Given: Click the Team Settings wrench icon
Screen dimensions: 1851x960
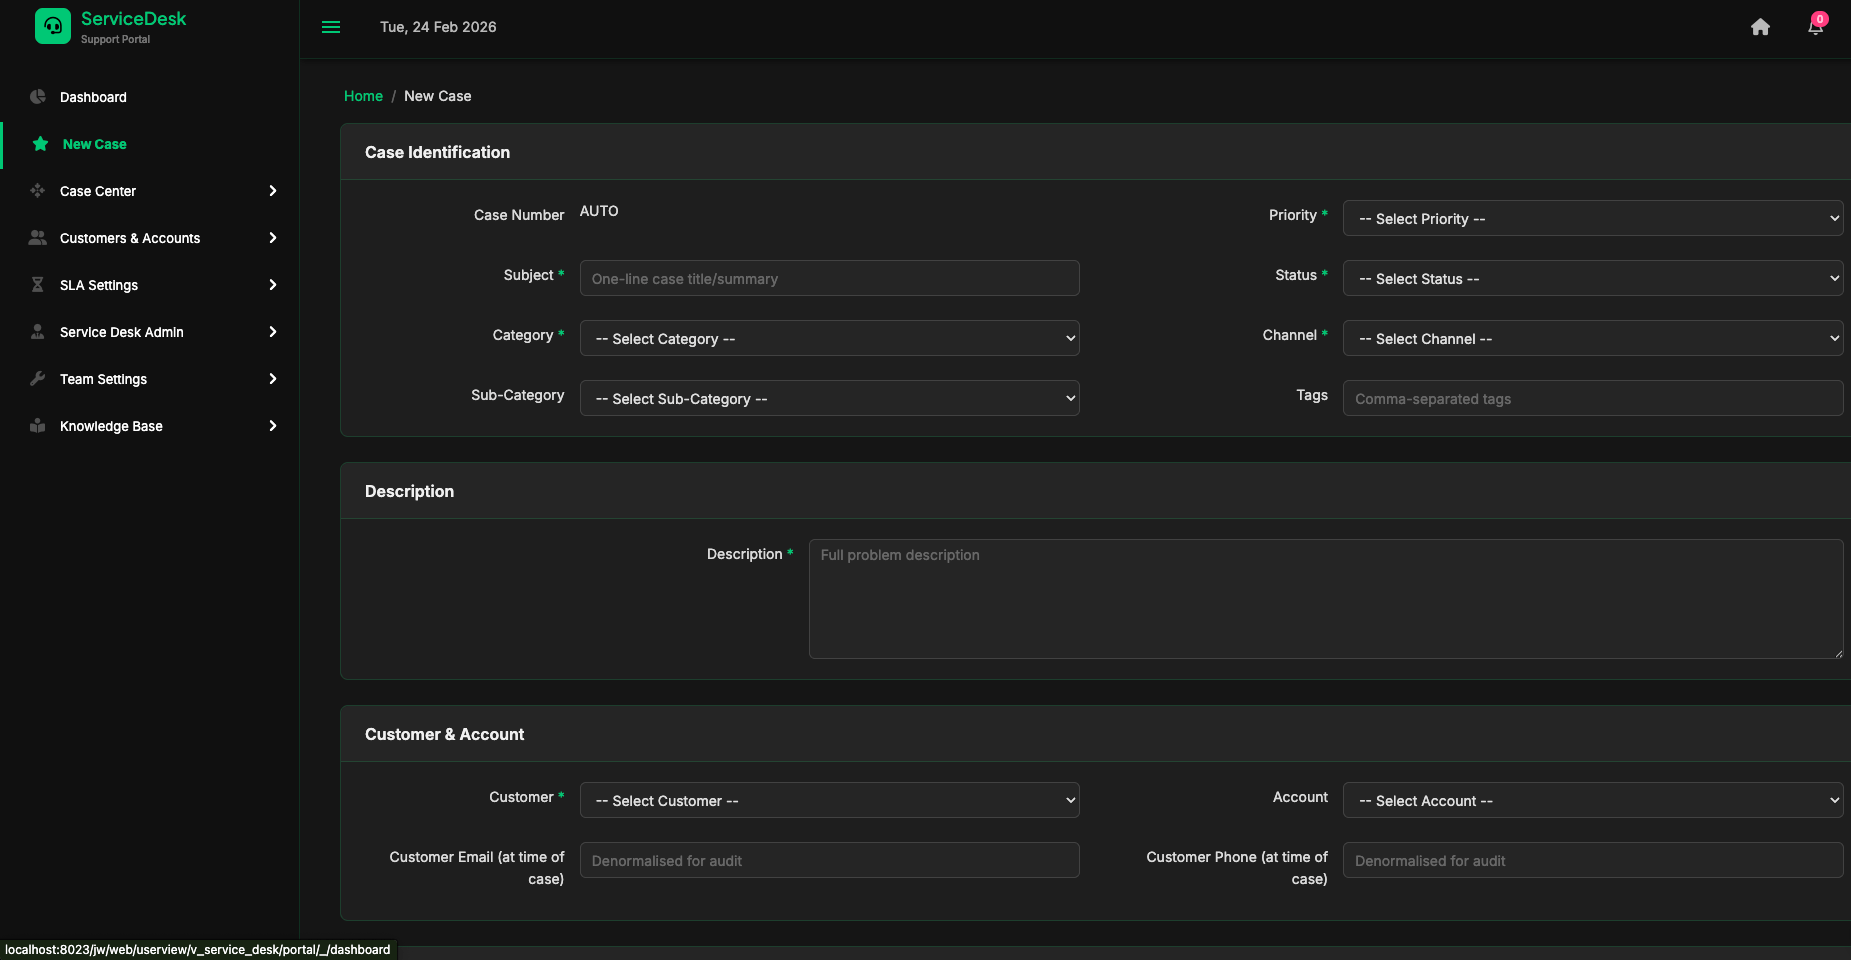Looking at the screenshot, I should click(x=38, y=379).
